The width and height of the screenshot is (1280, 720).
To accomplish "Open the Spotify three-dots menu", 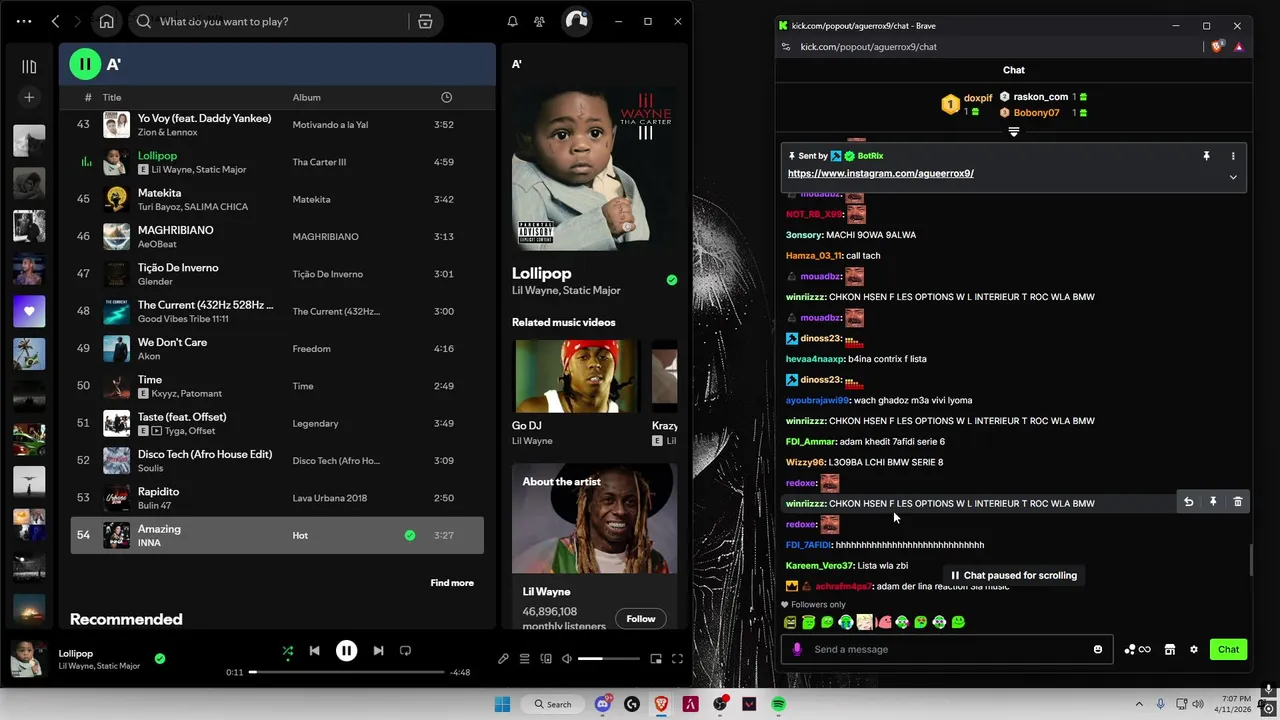I will [x=24, y=21].
